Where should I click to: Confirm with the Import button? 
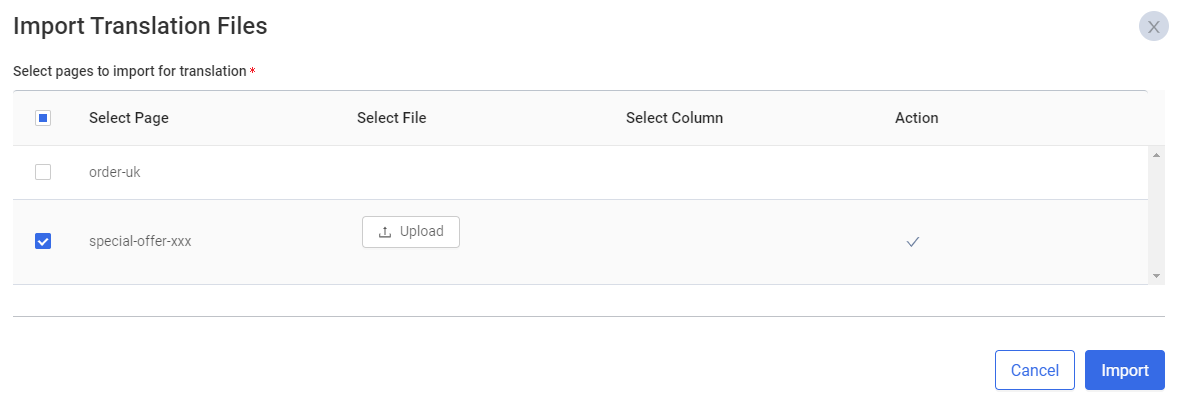[1125, 370]
